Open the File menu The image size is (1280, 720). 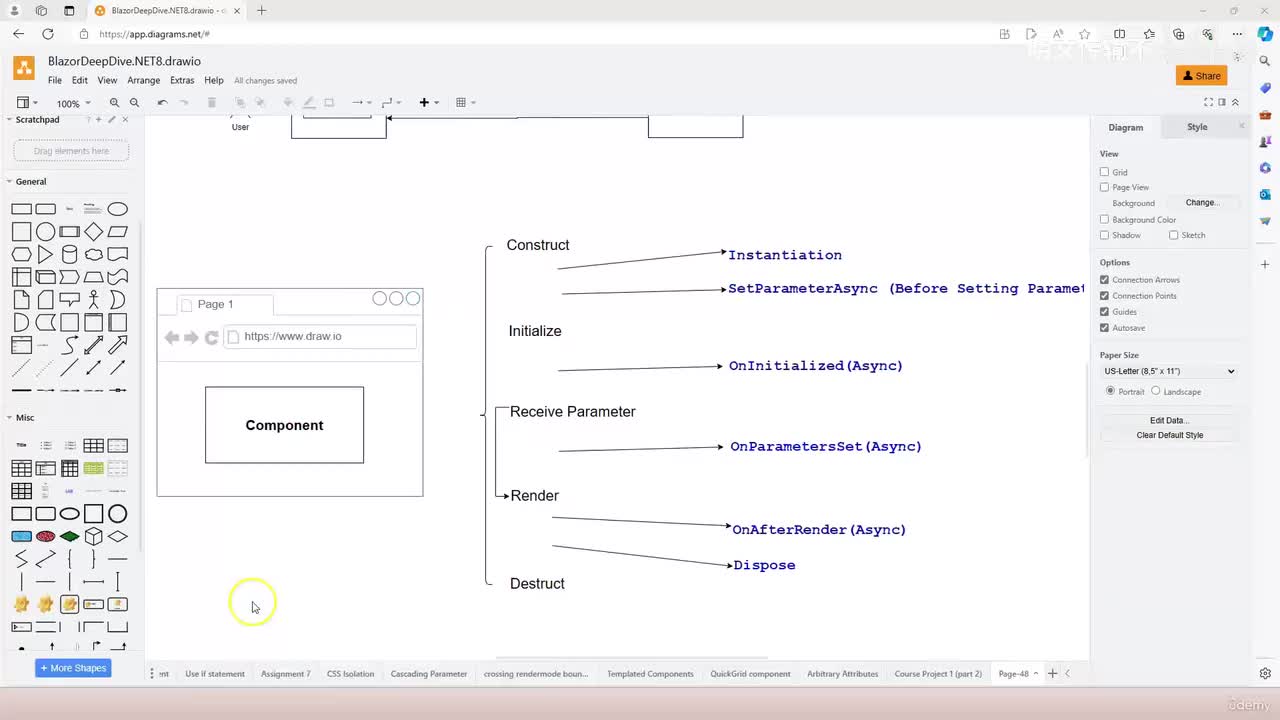coord(55,81)
